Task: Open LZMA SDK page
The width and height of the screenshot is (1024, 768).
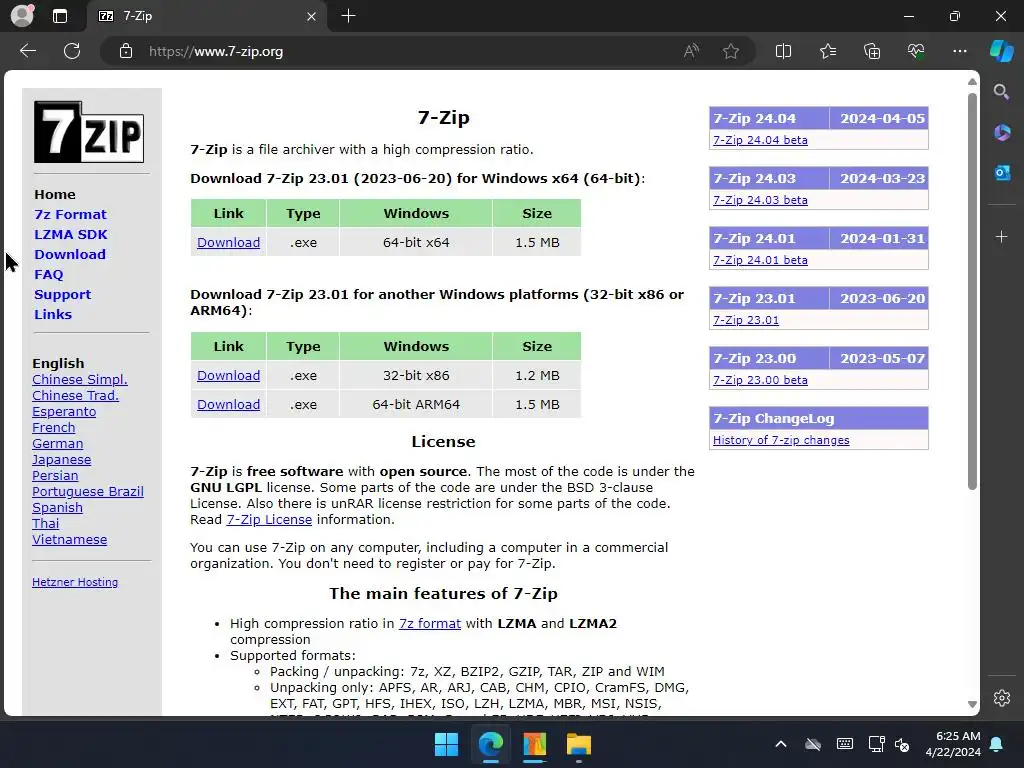Action: click(71, 234)
